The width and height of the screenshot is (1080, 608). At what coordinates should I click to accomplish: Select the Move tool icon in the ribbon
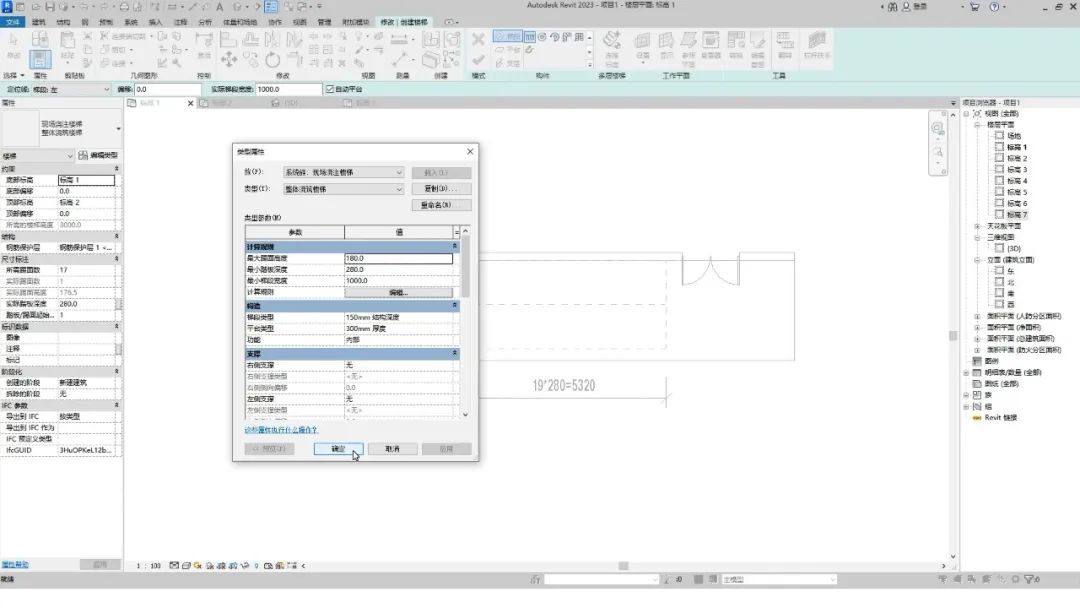click(x=229, y=60)
